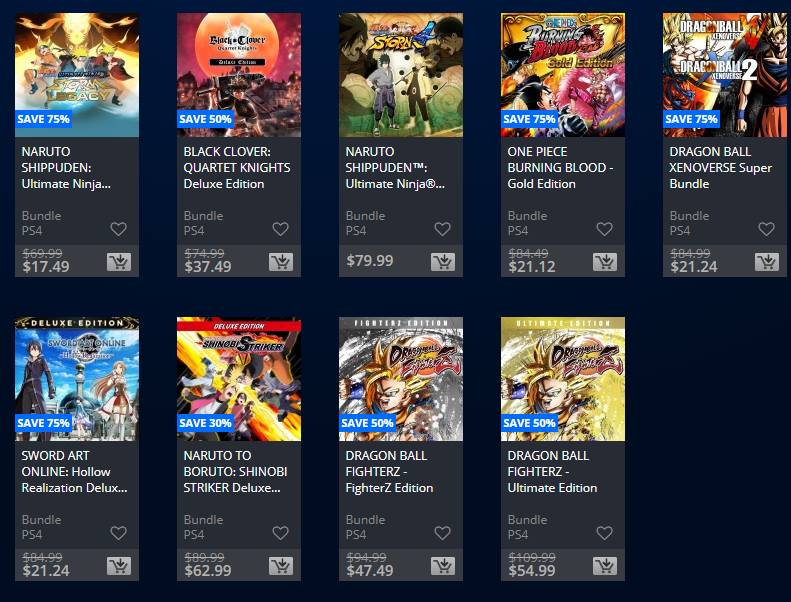The width and height of the screenshot is (791, 602).
Task: Open the Dragon Ball Xenoverse cover thumbnail
Action: pos(725,75)
